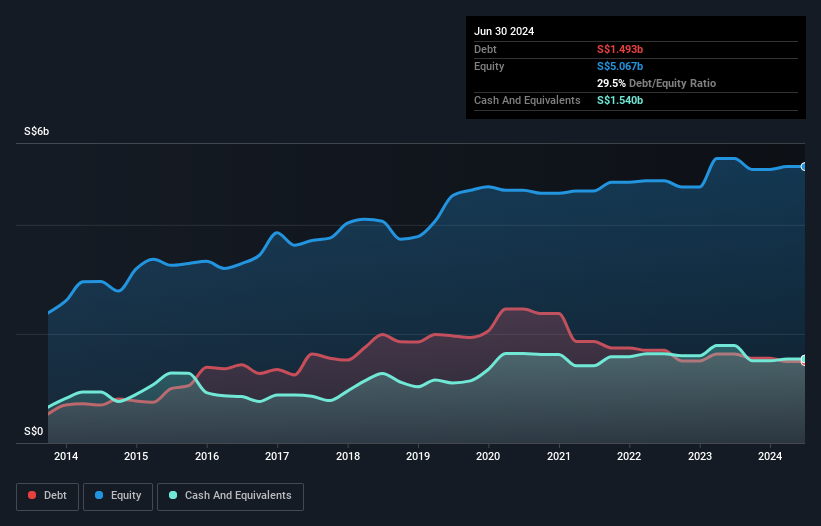Click the 2020 x-axis label

pos(488,456)
